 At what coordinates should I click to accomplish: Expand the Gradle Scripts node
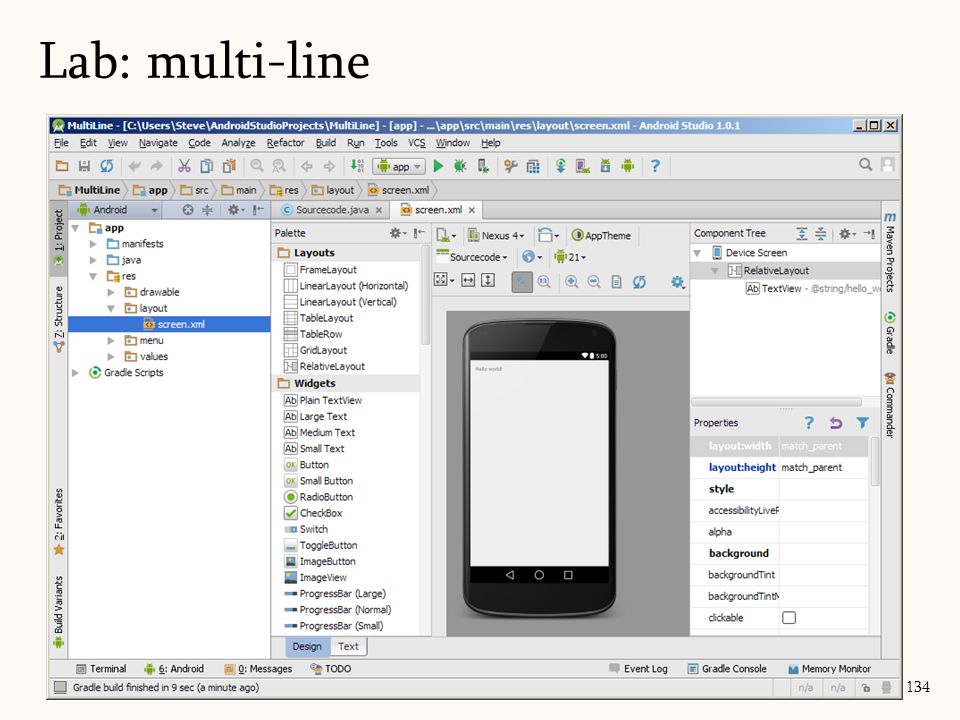click(75, 372)
